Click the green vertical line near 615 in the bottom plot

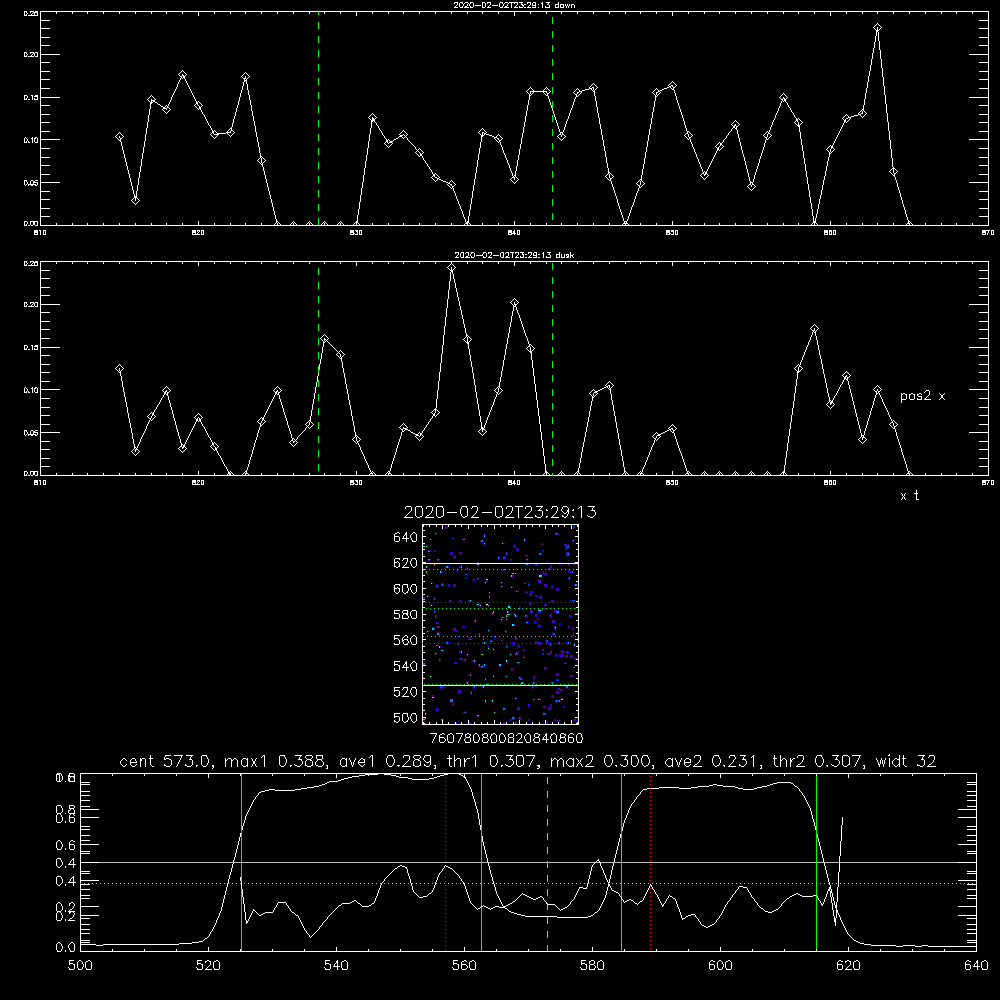(816, 862)
